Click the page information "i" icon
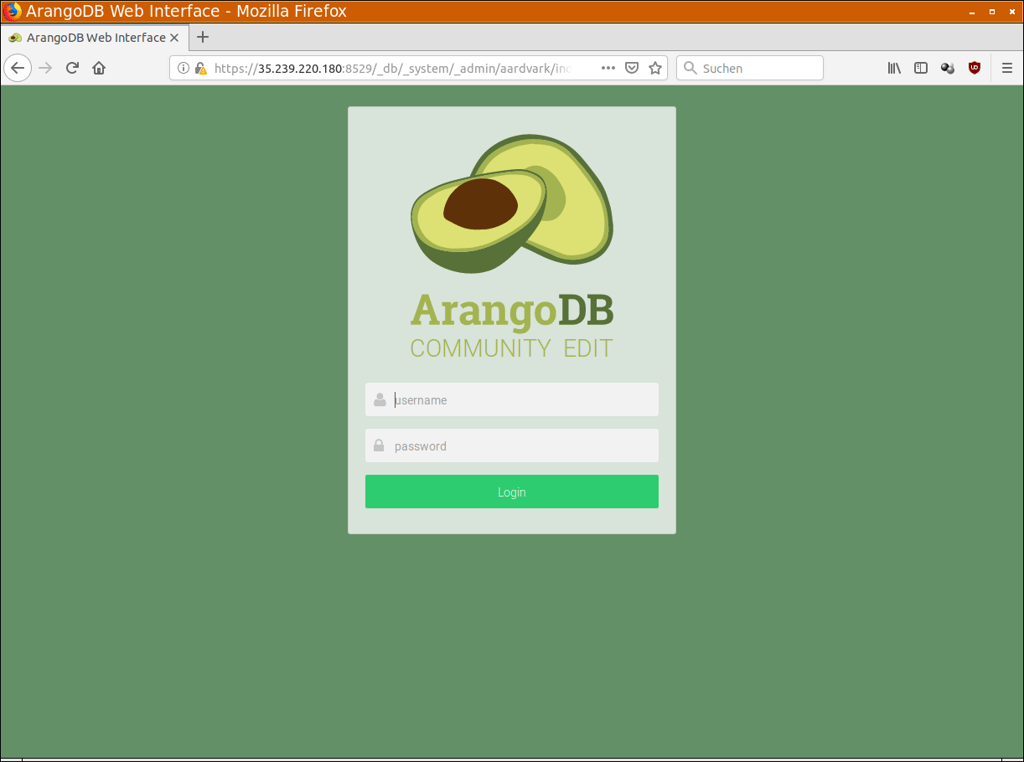 pos(186,67)
